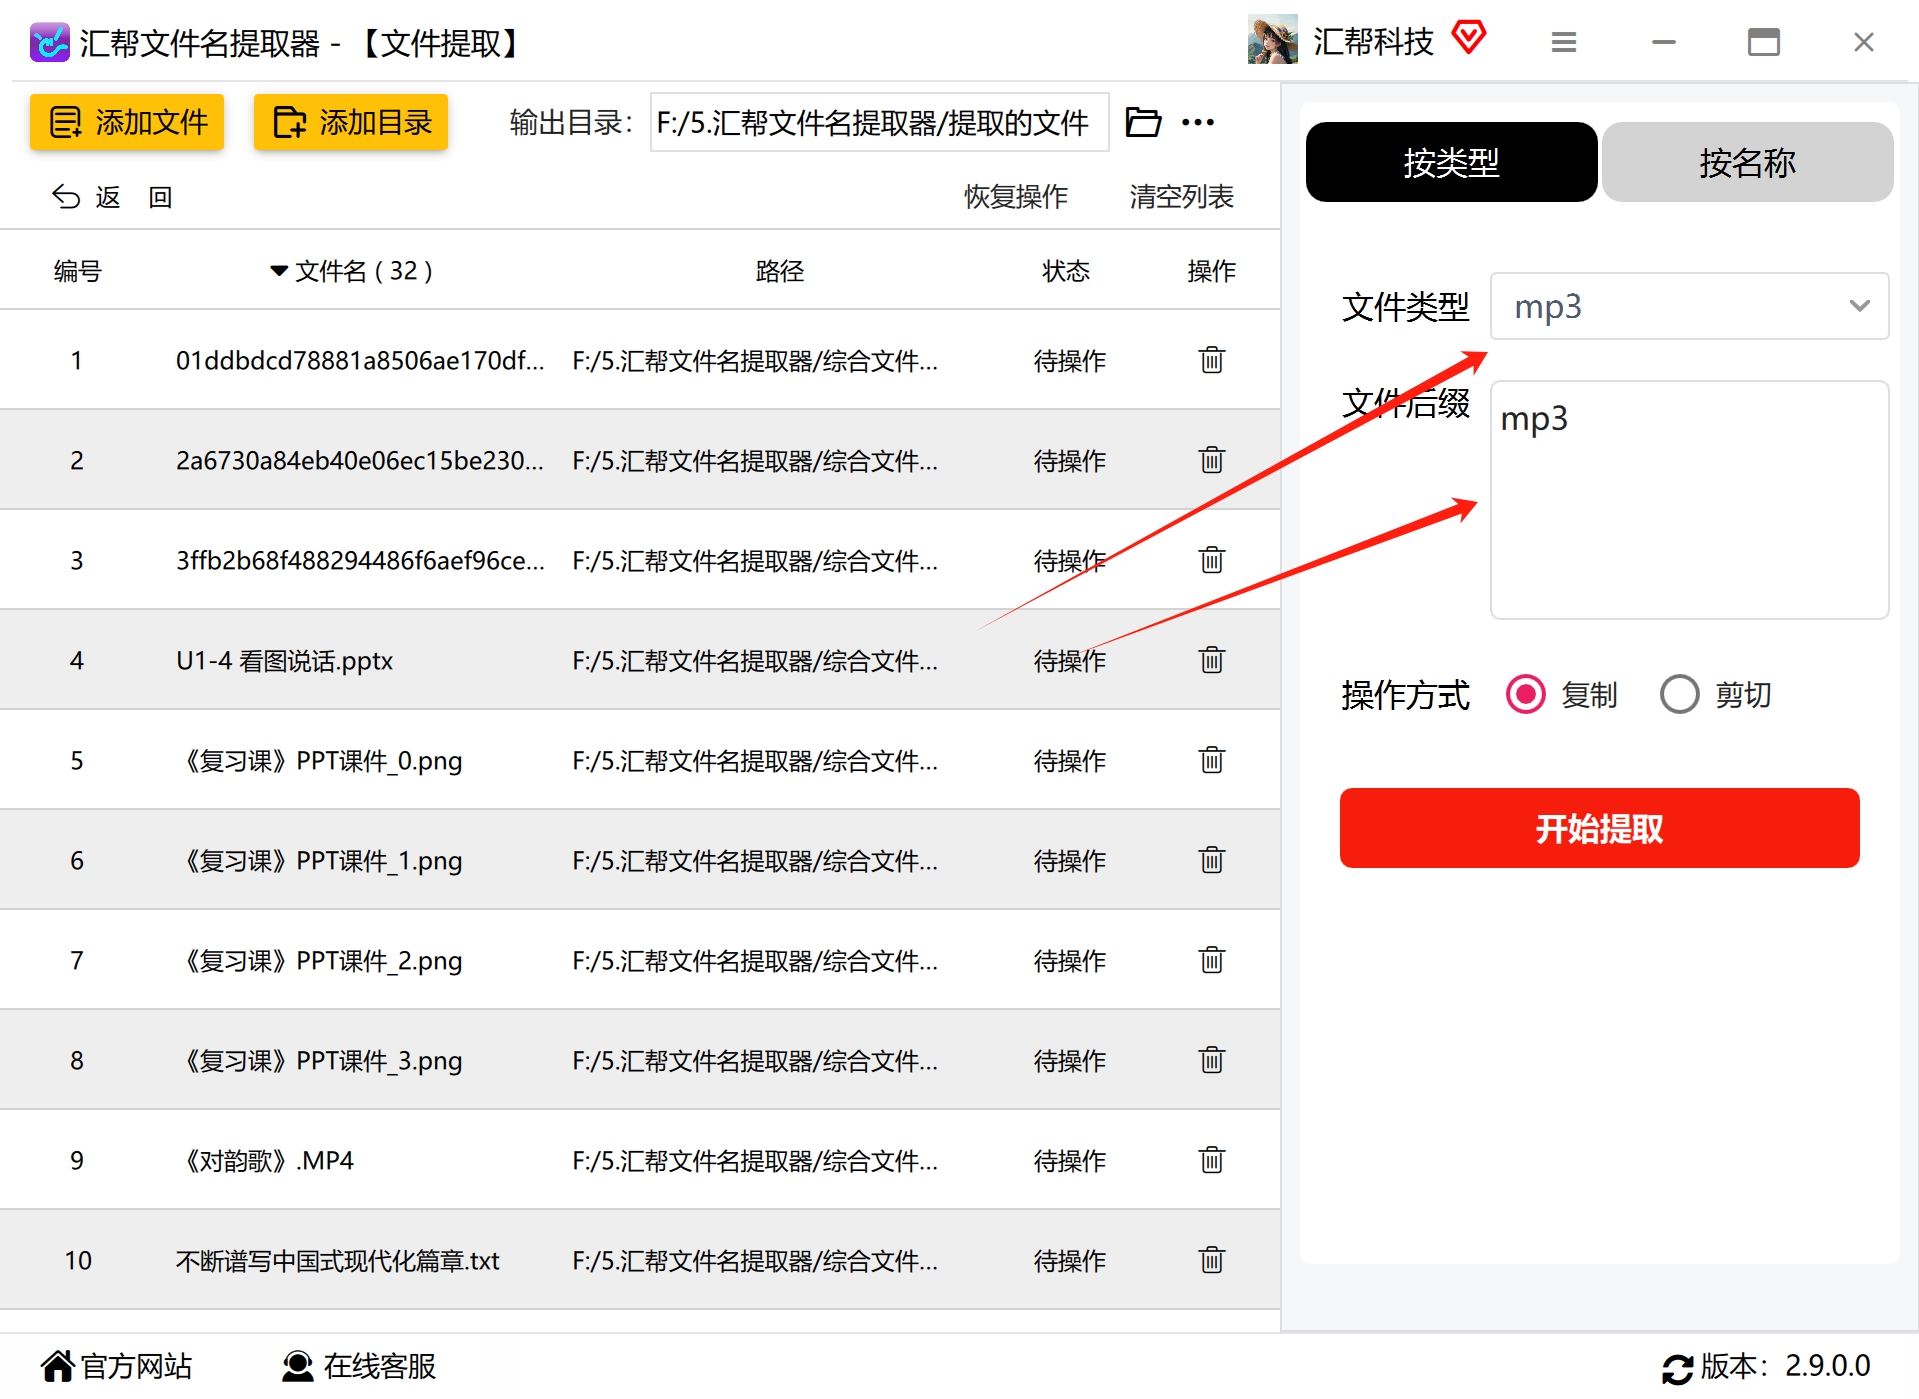This screenshot has width=1919, height=1399.
Task: Select file name 不断谱写中国式现代化篇章.txt
Action: tap(337, 1261)
